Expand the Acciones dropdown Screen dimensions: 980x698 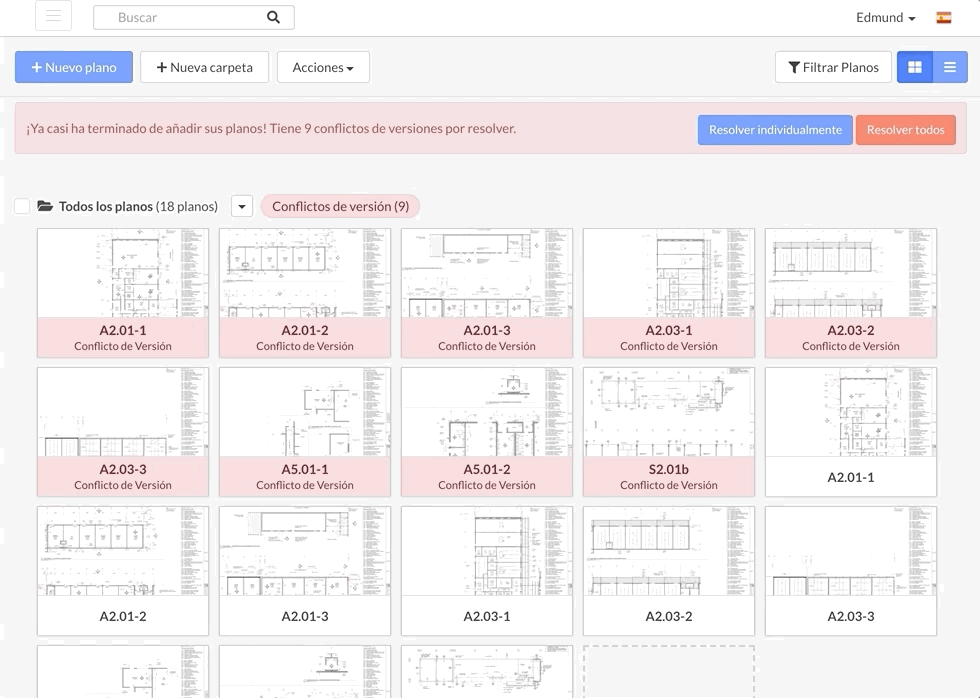click(323, 67)
